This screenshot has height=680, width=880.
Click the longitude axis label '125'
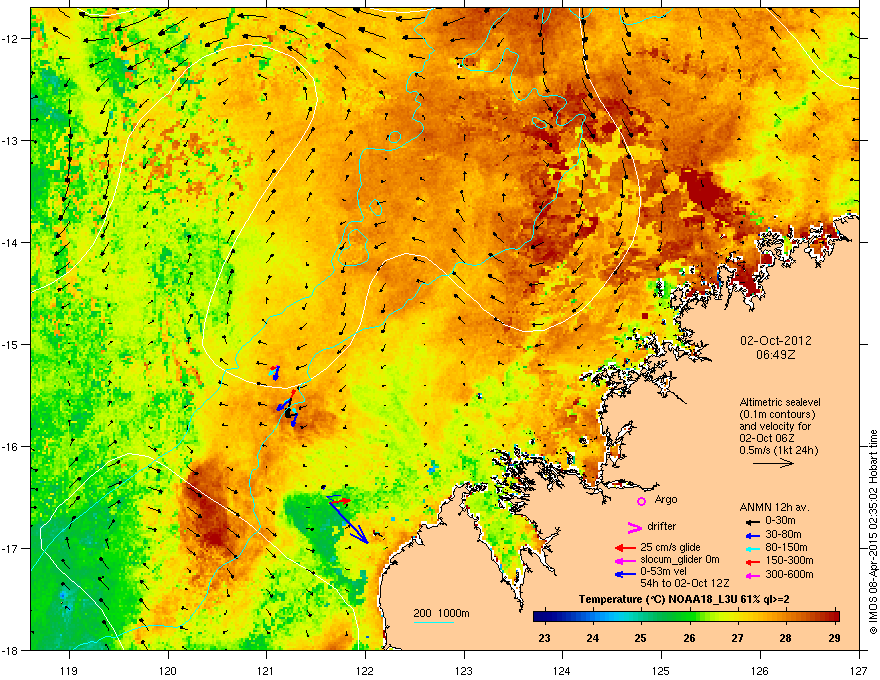coord(661,670)
